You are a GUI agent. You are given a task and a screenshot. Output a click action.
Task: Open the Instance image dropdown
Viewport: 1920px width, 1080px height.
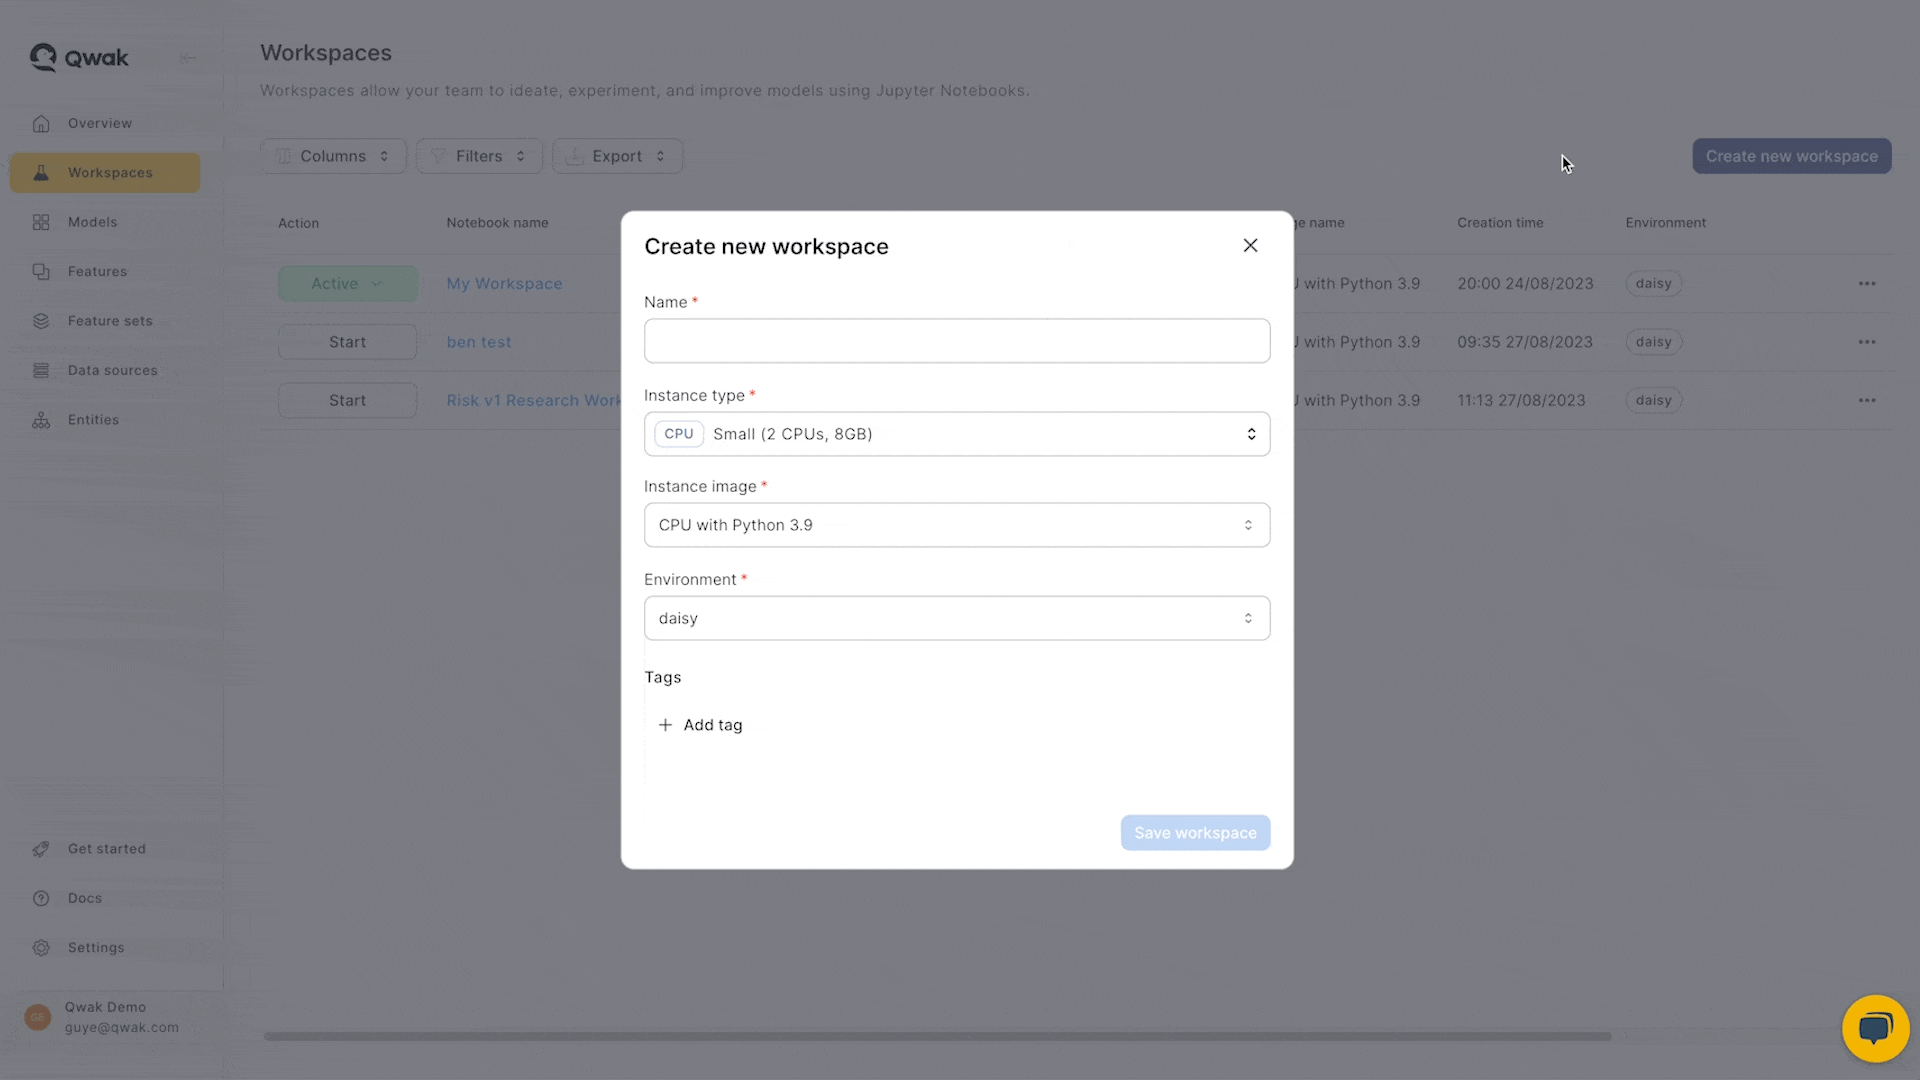(x=957, y=525)
